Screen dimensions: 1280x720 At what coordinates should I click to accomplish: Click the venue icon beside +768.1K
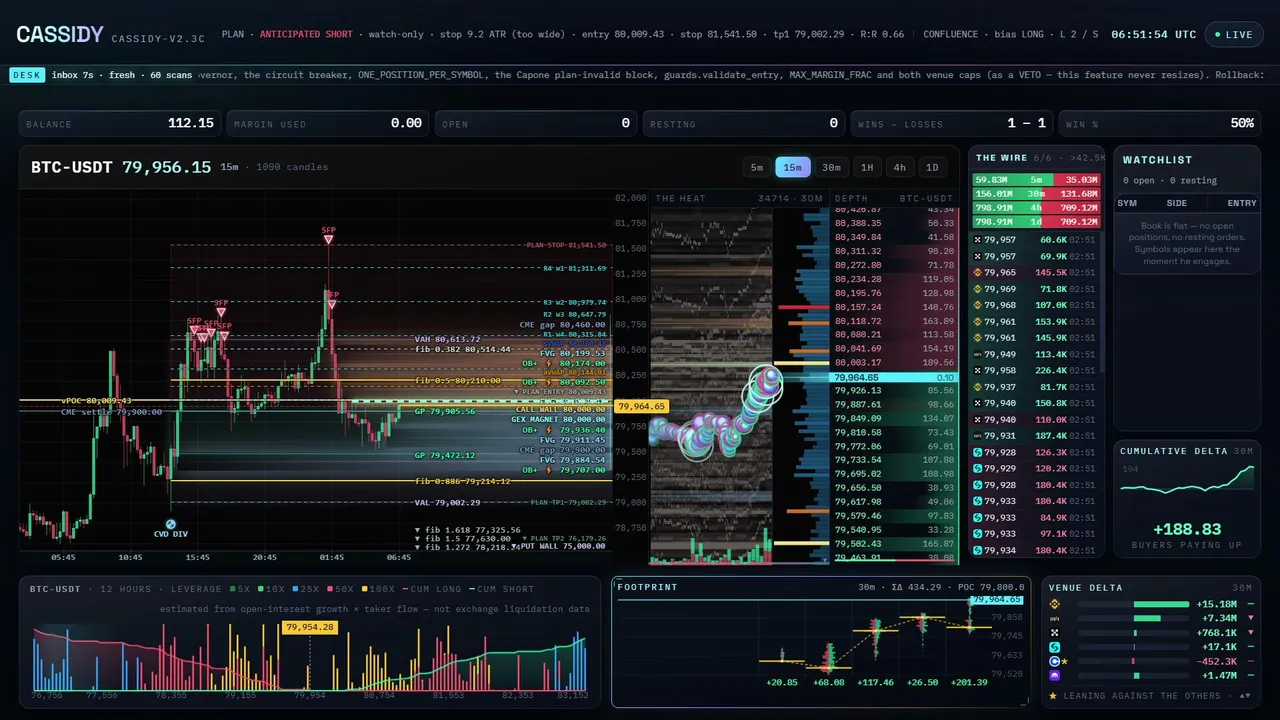point(1055,633)
